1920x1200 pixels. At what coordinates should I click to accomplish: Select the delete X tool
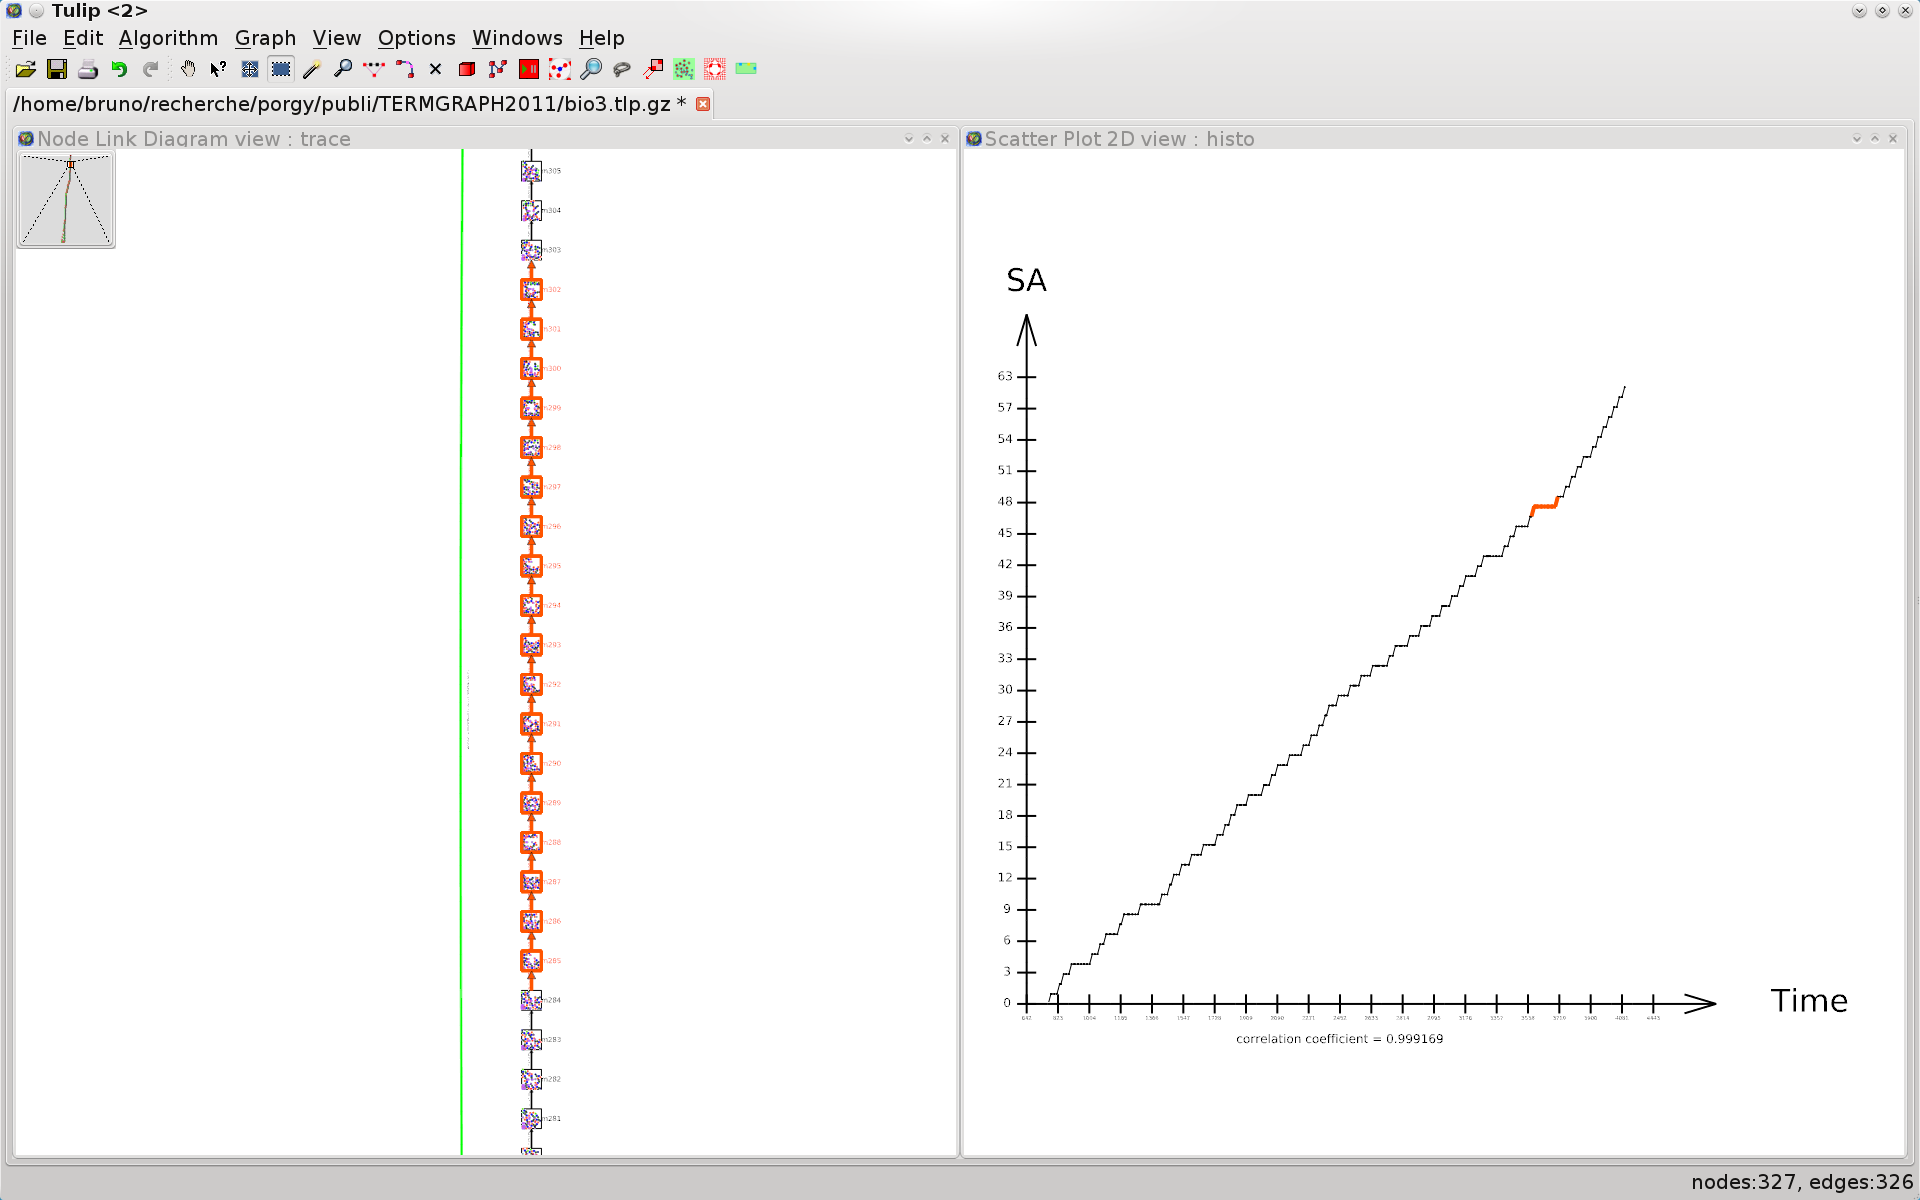point(435,69)
